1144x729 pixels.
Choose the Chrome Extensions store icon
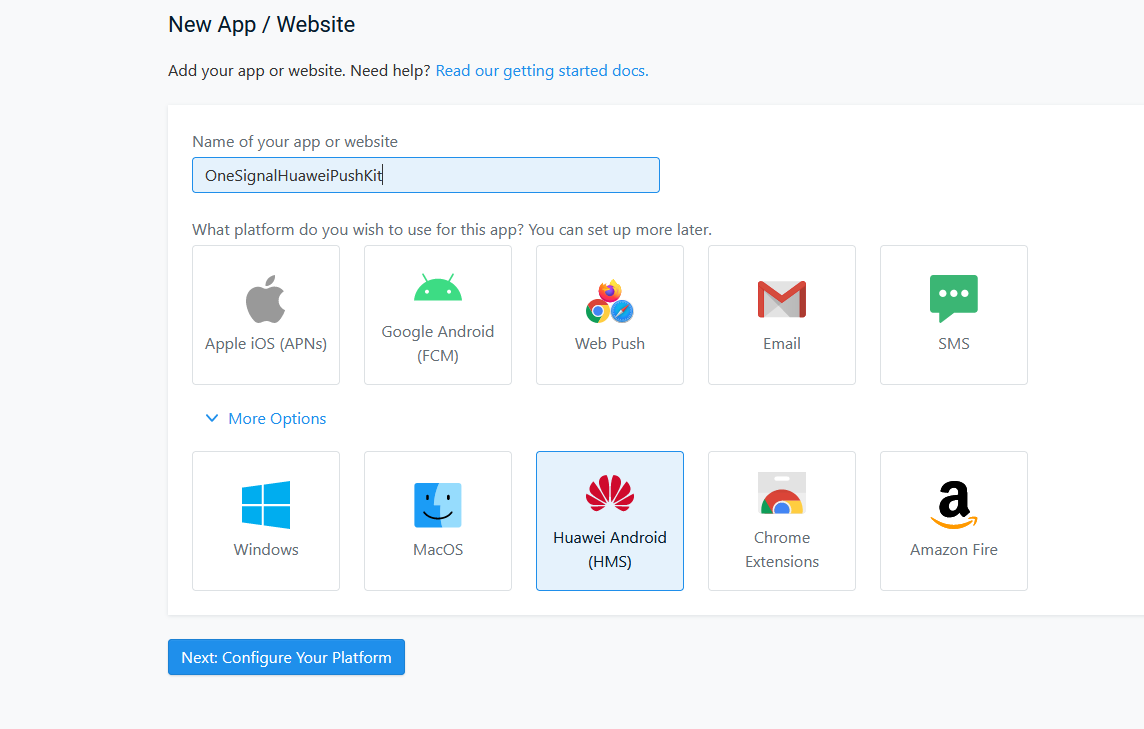[782, 493]
